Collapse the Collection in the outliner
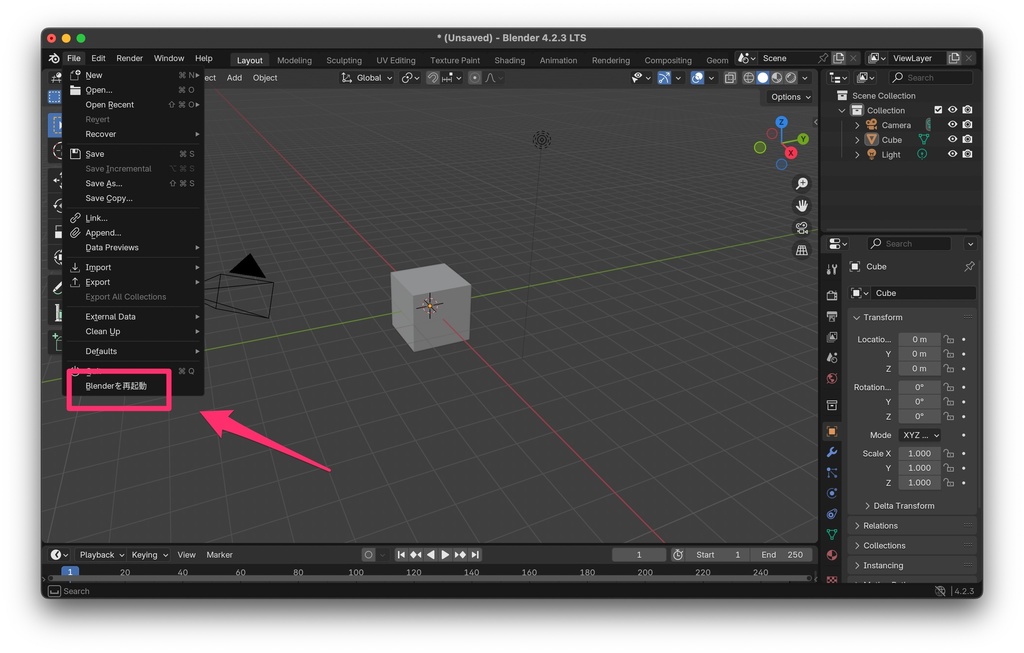 click(x=843, y=110)
